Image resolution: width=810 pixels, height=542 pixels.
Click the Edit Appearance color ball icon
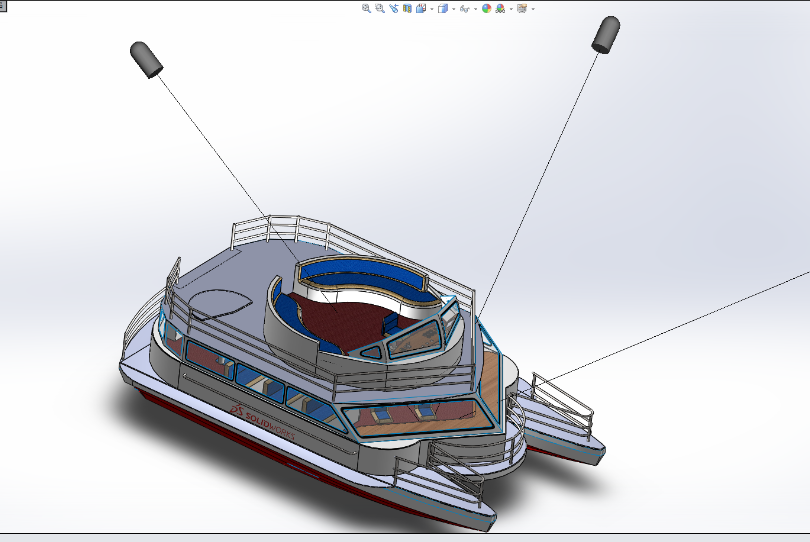pyautogui.click(x=487, y=8)
